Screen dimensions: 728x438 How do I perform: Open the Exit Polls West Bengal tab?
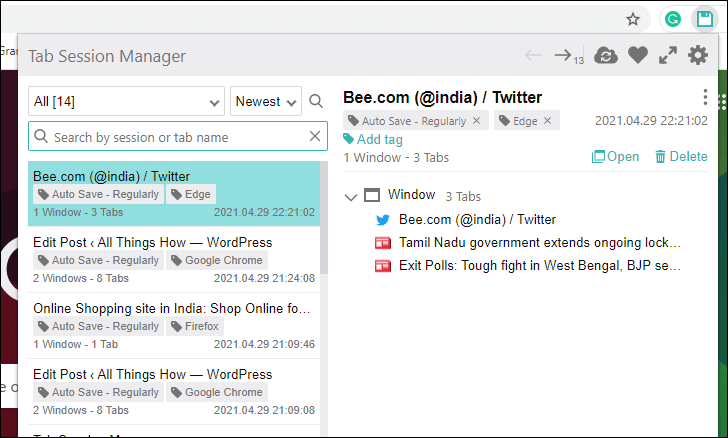(540, 266)
